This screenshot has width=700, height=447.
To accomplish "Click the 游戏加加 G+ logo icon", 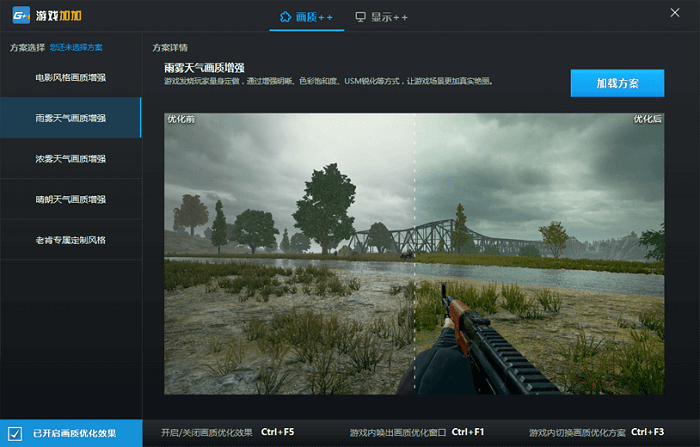I will coord(21,16).
